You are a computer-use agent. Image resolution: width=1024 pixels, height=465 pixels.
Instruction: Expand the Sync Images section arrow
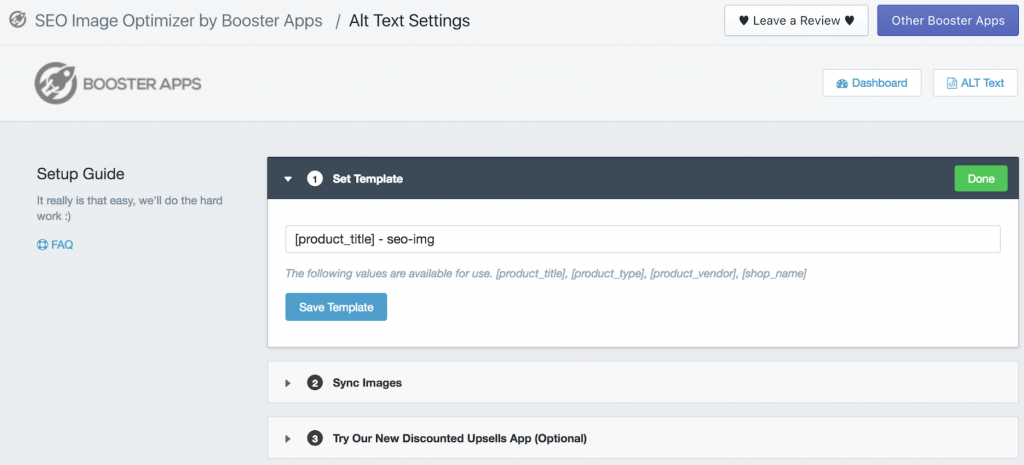pos(288,383)
